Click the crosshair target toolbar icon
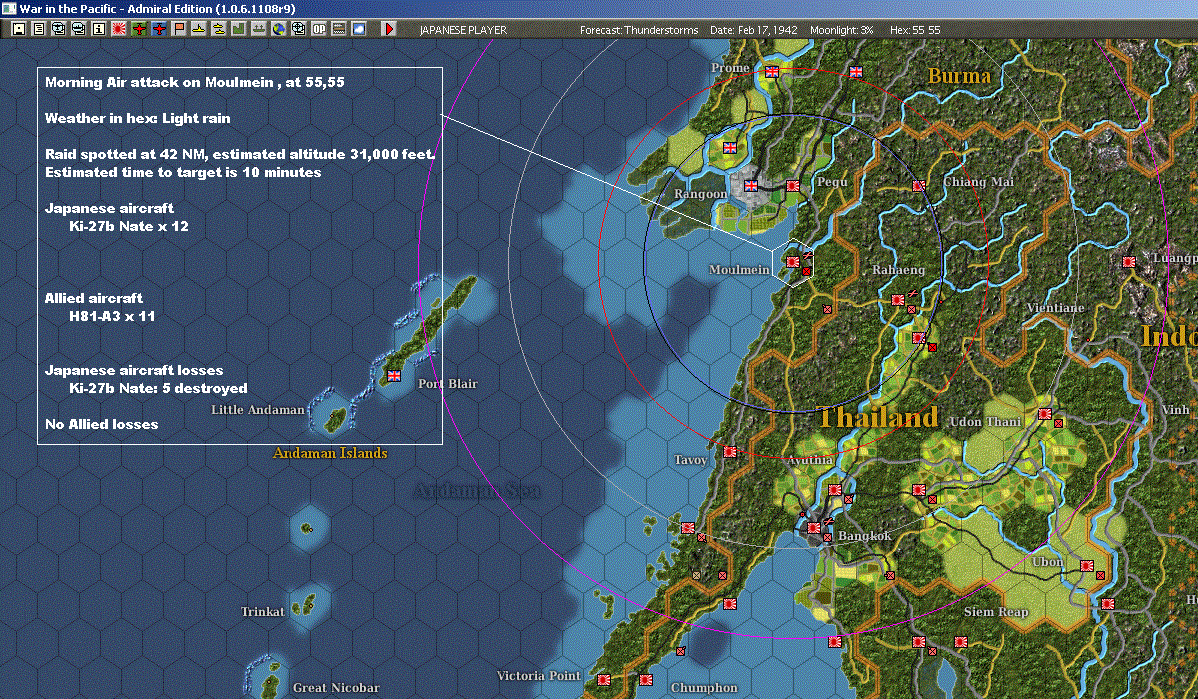The height and width of the screenshot is (699, 1198). (299, 29)
